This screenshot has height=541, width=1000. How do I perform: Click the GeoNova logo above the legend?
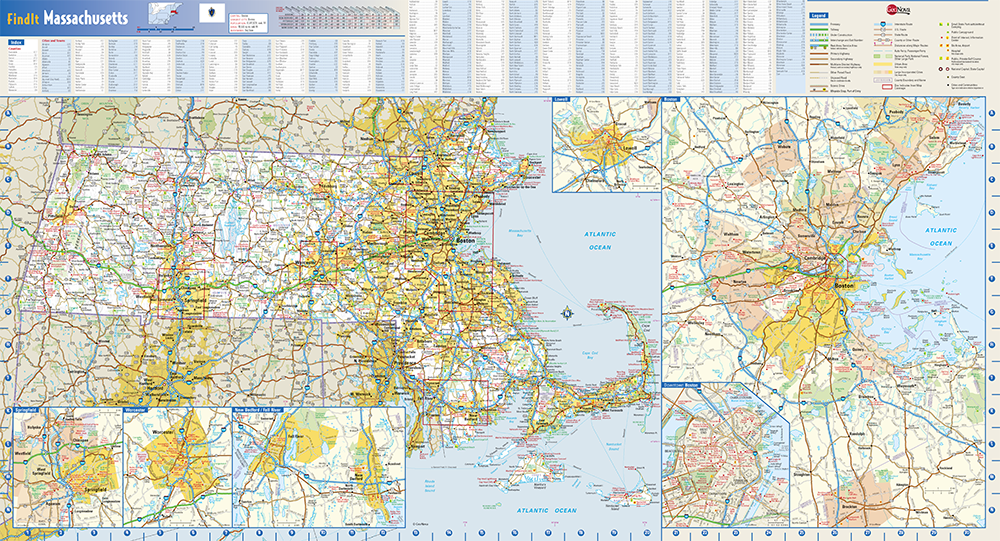(x=897, y=9)
